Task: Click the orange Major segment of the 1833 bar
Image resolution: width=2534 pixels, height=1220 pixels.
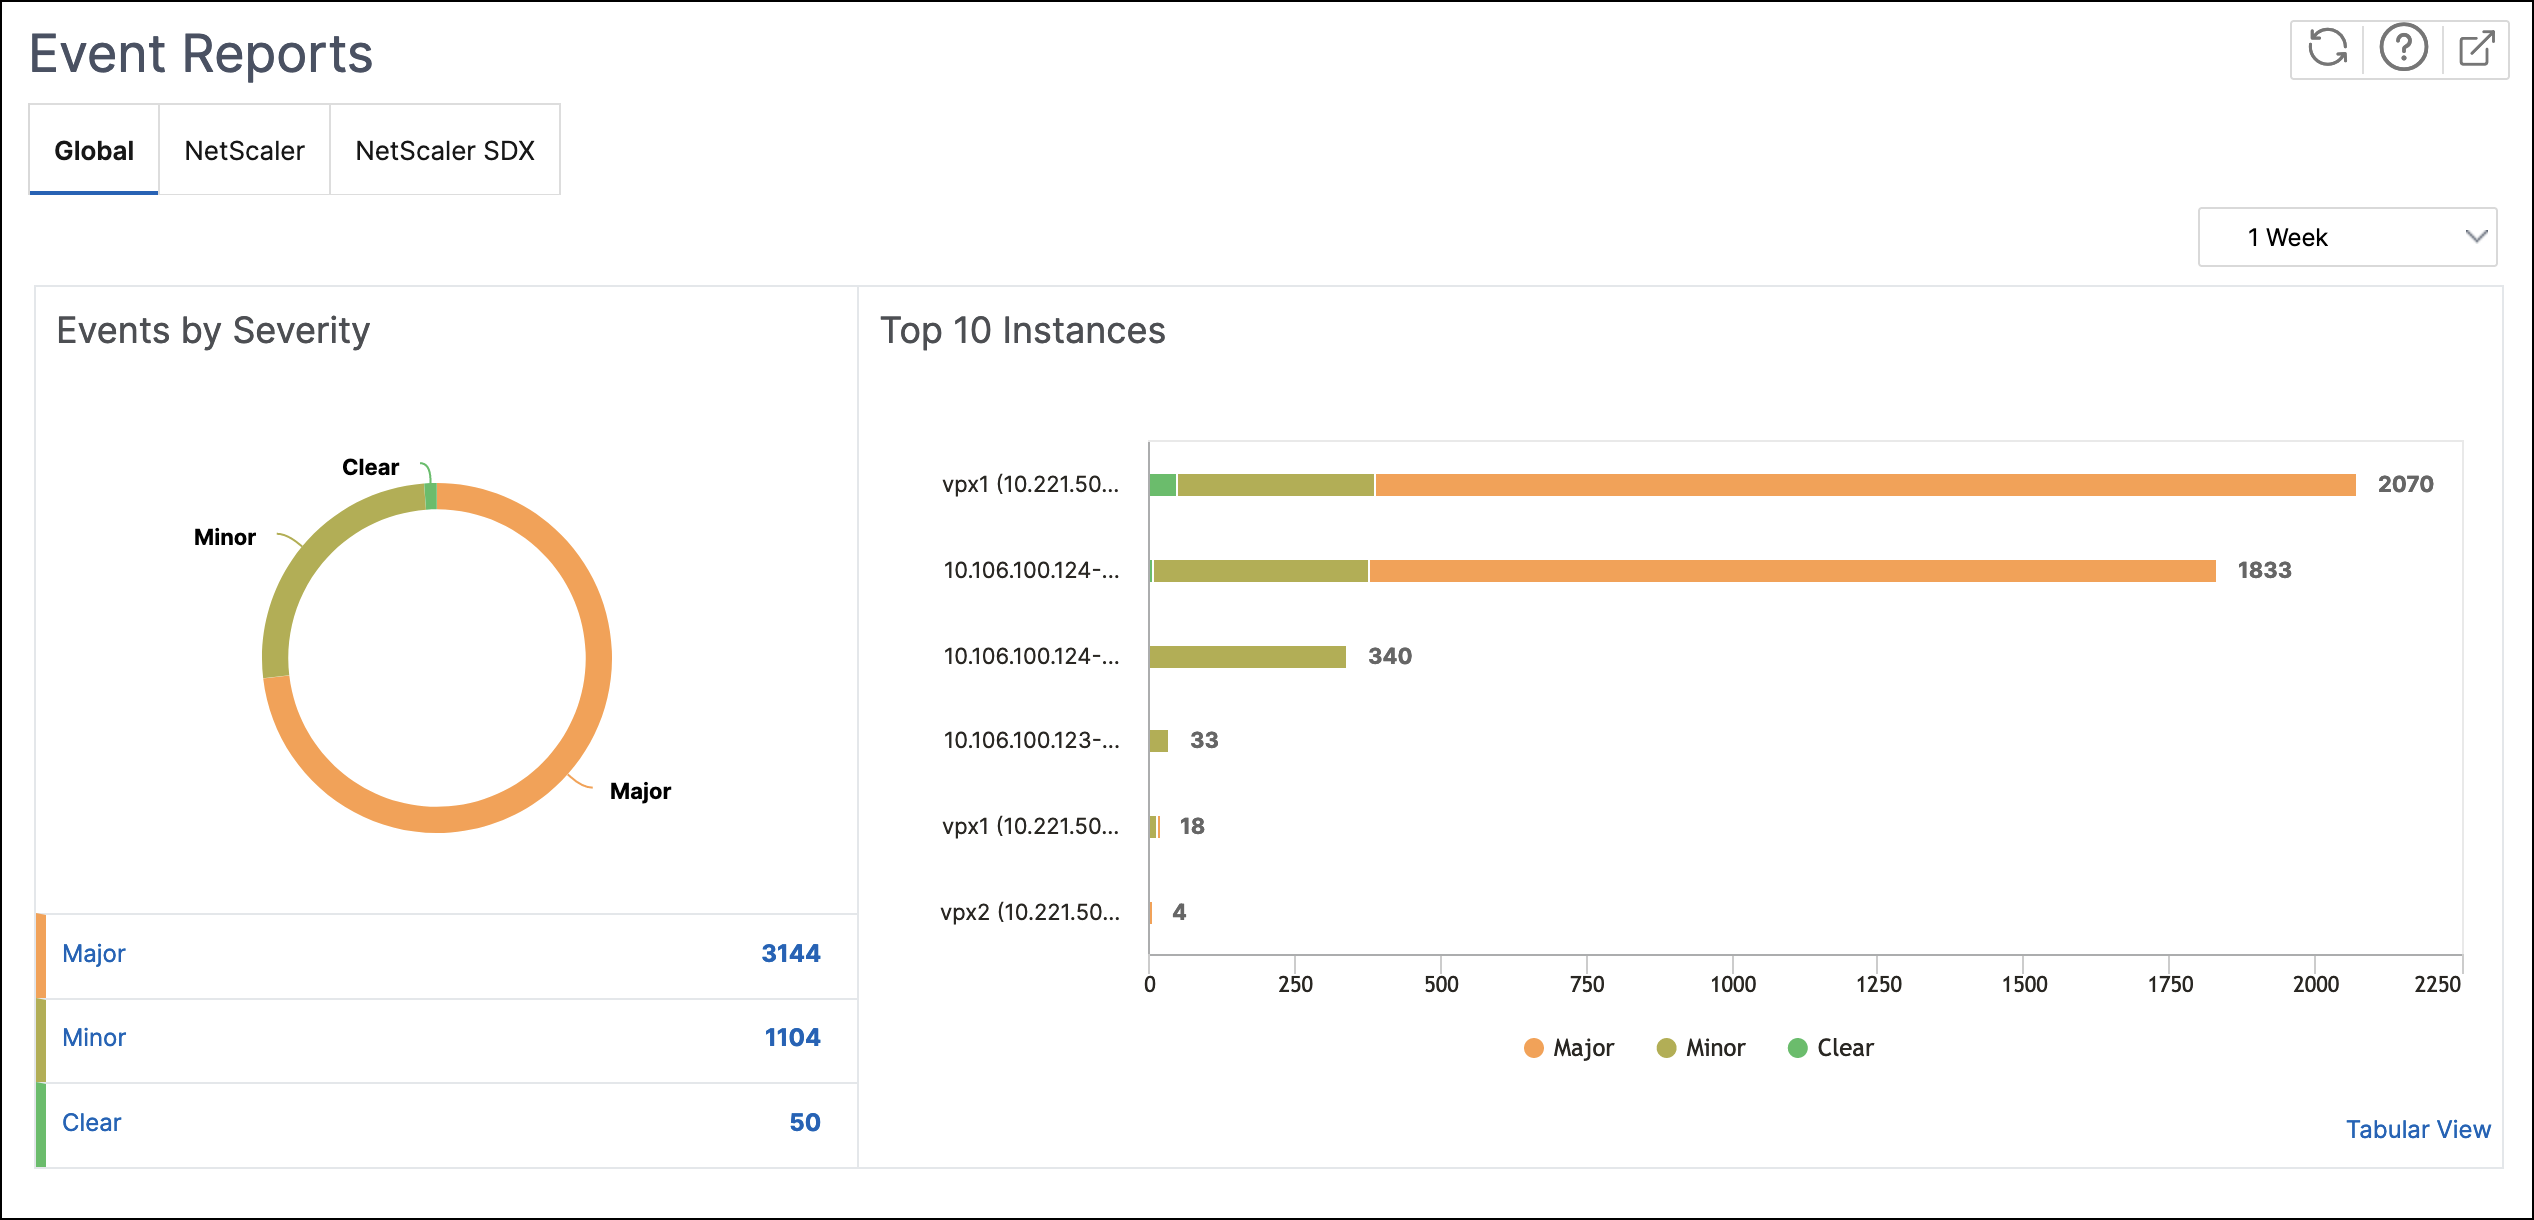Action: coord(1792,571)
